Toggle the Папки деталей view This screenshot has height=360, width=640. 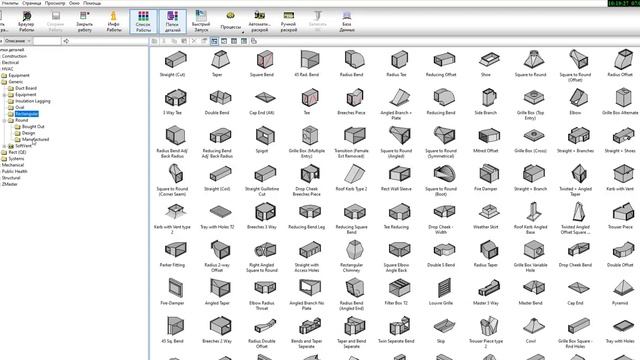pyautogui.click(x=173, y=21)
